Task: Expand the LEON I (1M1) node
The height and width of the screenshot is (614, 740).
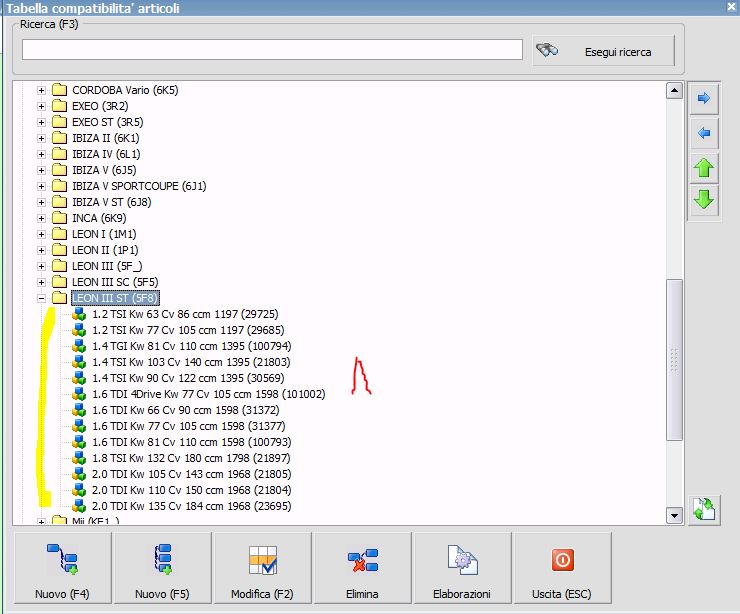Action: click(x=42, y=234)
